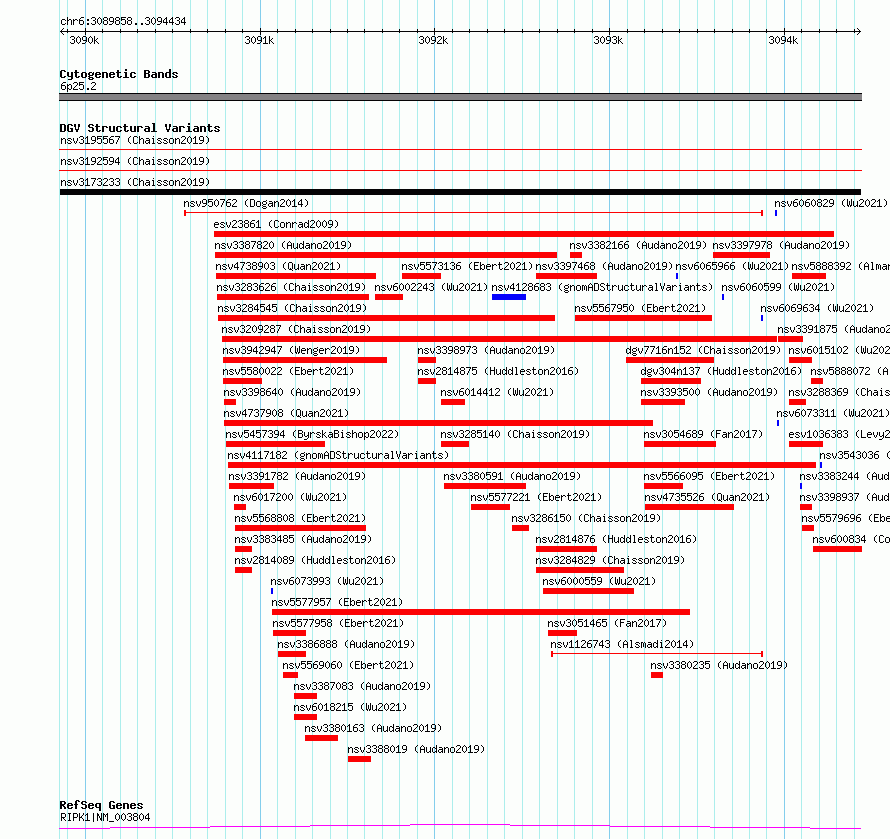Click the nsv3382166 (Audano2019) label

point(638,245)
